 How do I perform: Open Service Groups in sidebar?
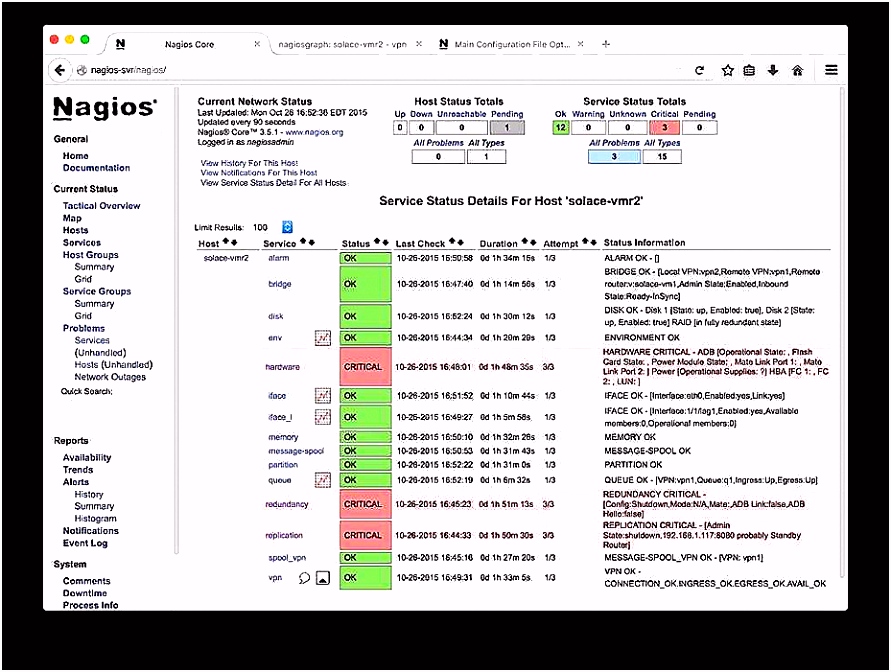[97, 291]
